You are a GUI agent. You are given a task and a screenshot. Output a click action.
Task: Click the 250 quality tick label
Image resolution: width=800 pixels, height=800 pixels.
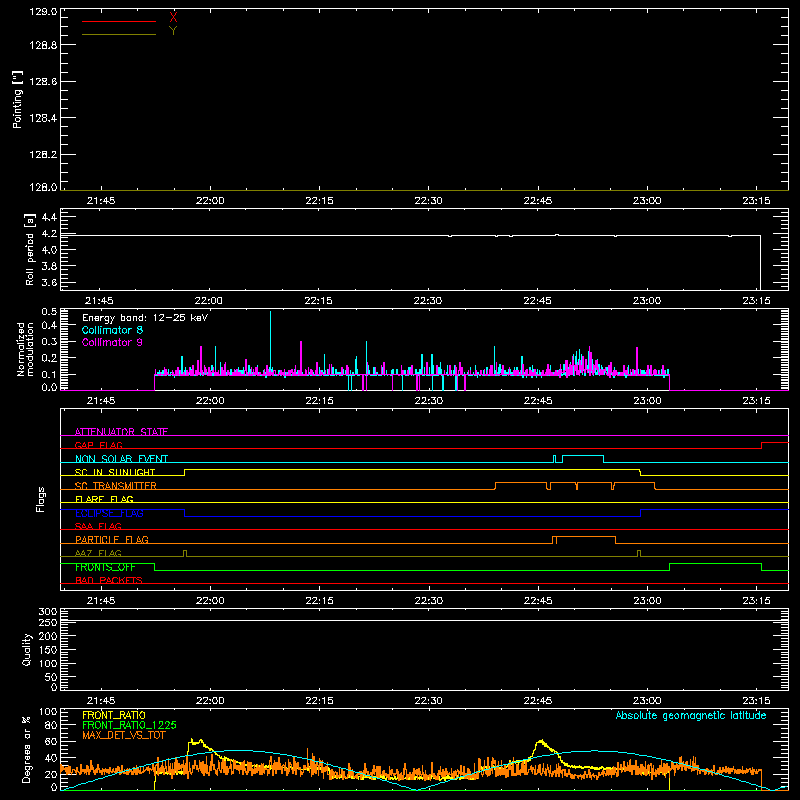[48, 622]
